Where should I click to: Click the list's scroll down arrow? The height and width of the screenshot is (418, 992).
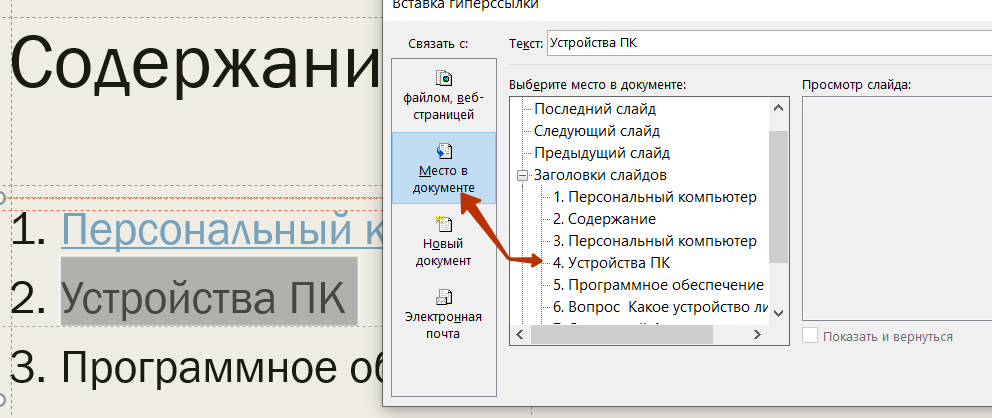[779, 313]
